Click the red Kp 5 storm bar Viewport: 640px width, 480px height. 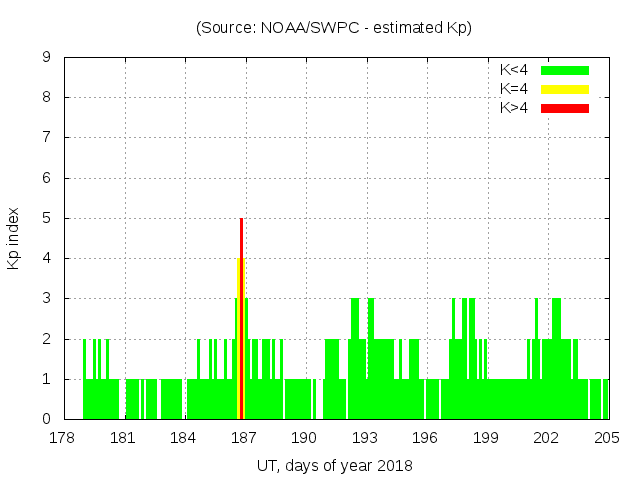click(242, 300)
